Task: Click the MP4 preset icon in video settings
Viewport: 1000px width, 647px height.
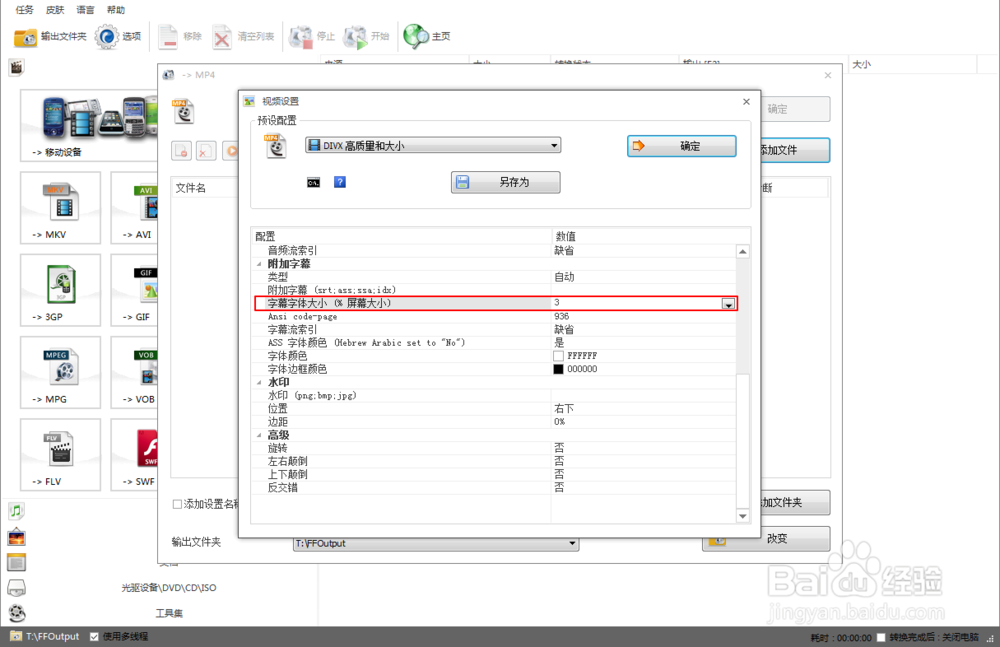Action: click(276, 146)
